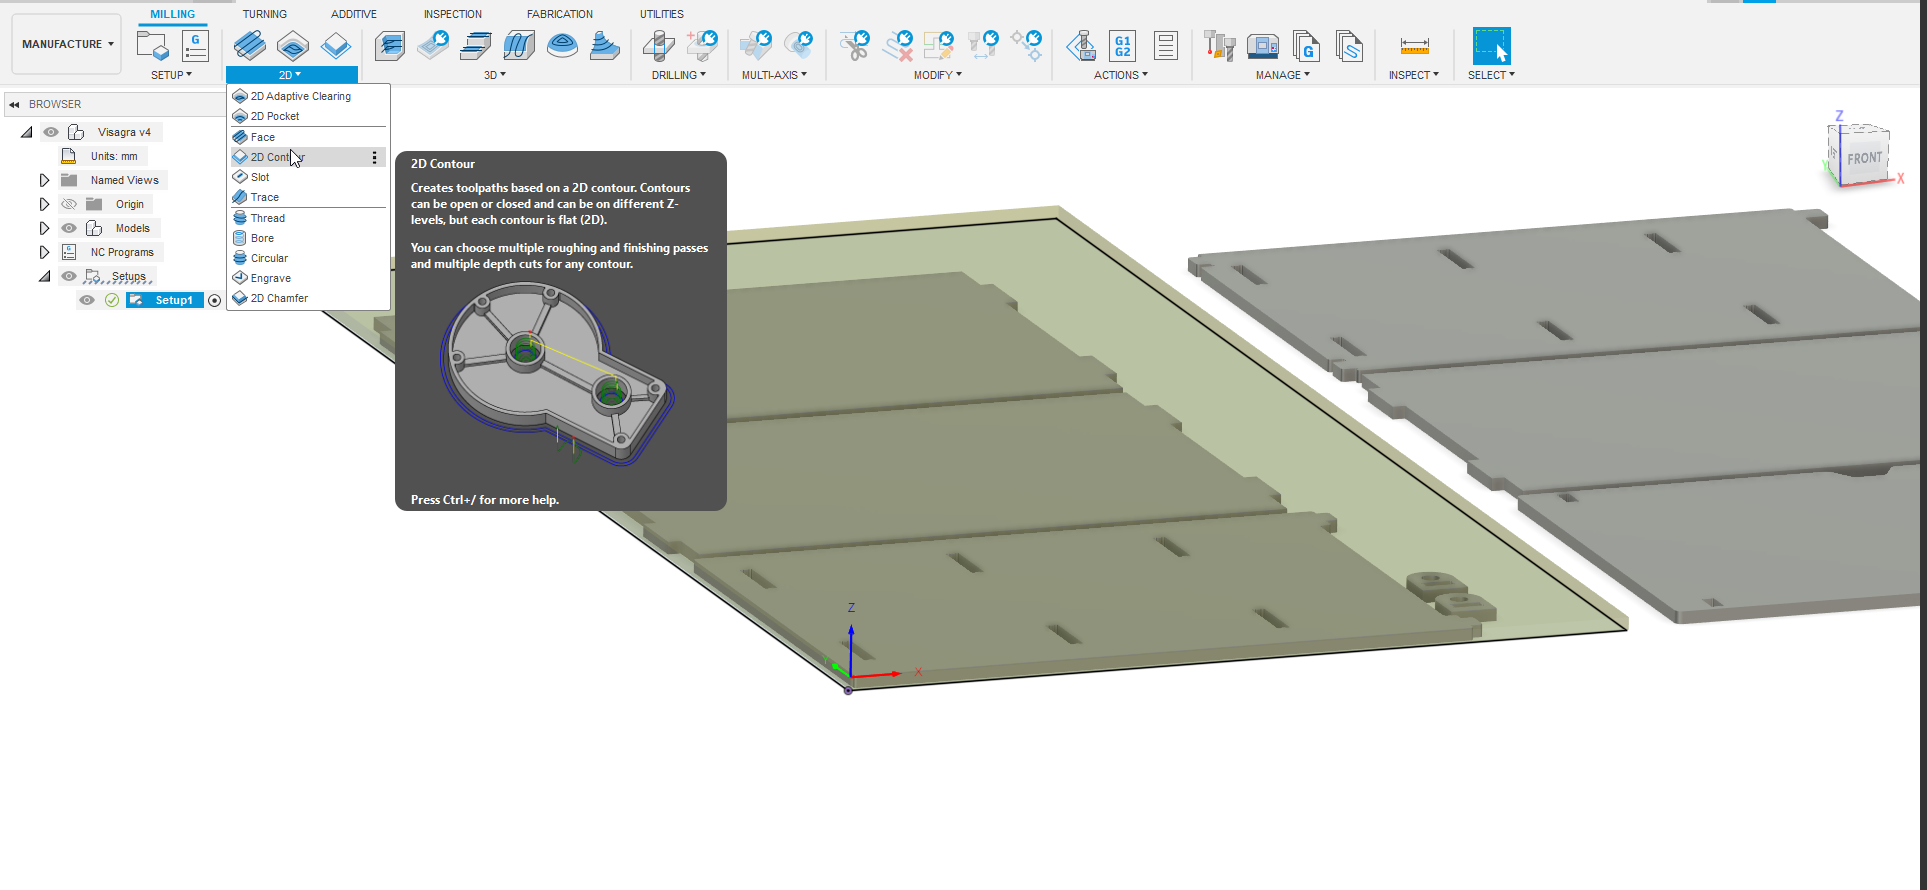Toggle visibility of Setups

click(69, 276)
